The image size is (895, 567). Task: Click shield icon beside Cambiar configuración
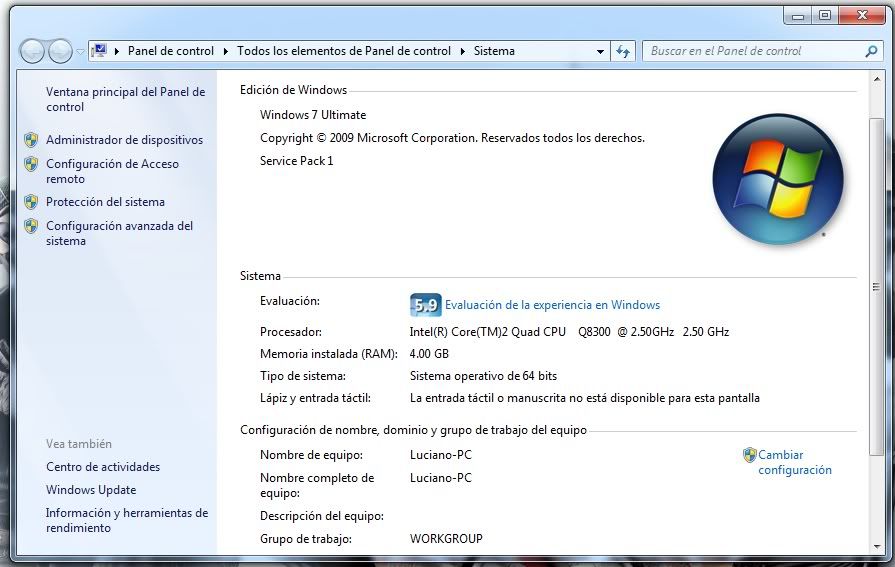click(749, 455)
